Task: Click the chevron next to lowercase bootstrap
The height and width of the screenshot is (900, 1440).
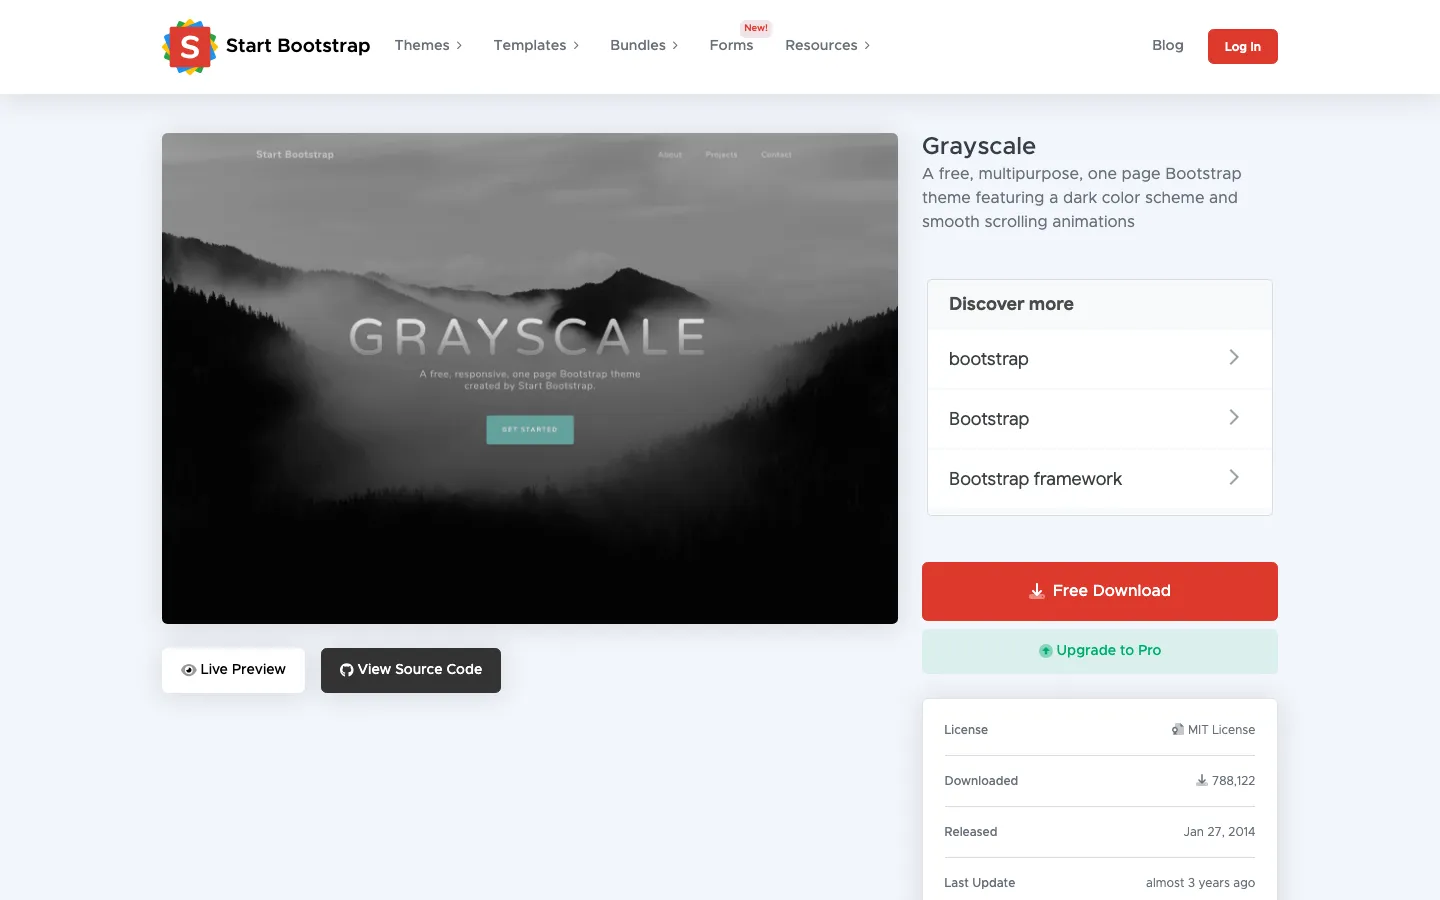Action: click(1234, 358)
